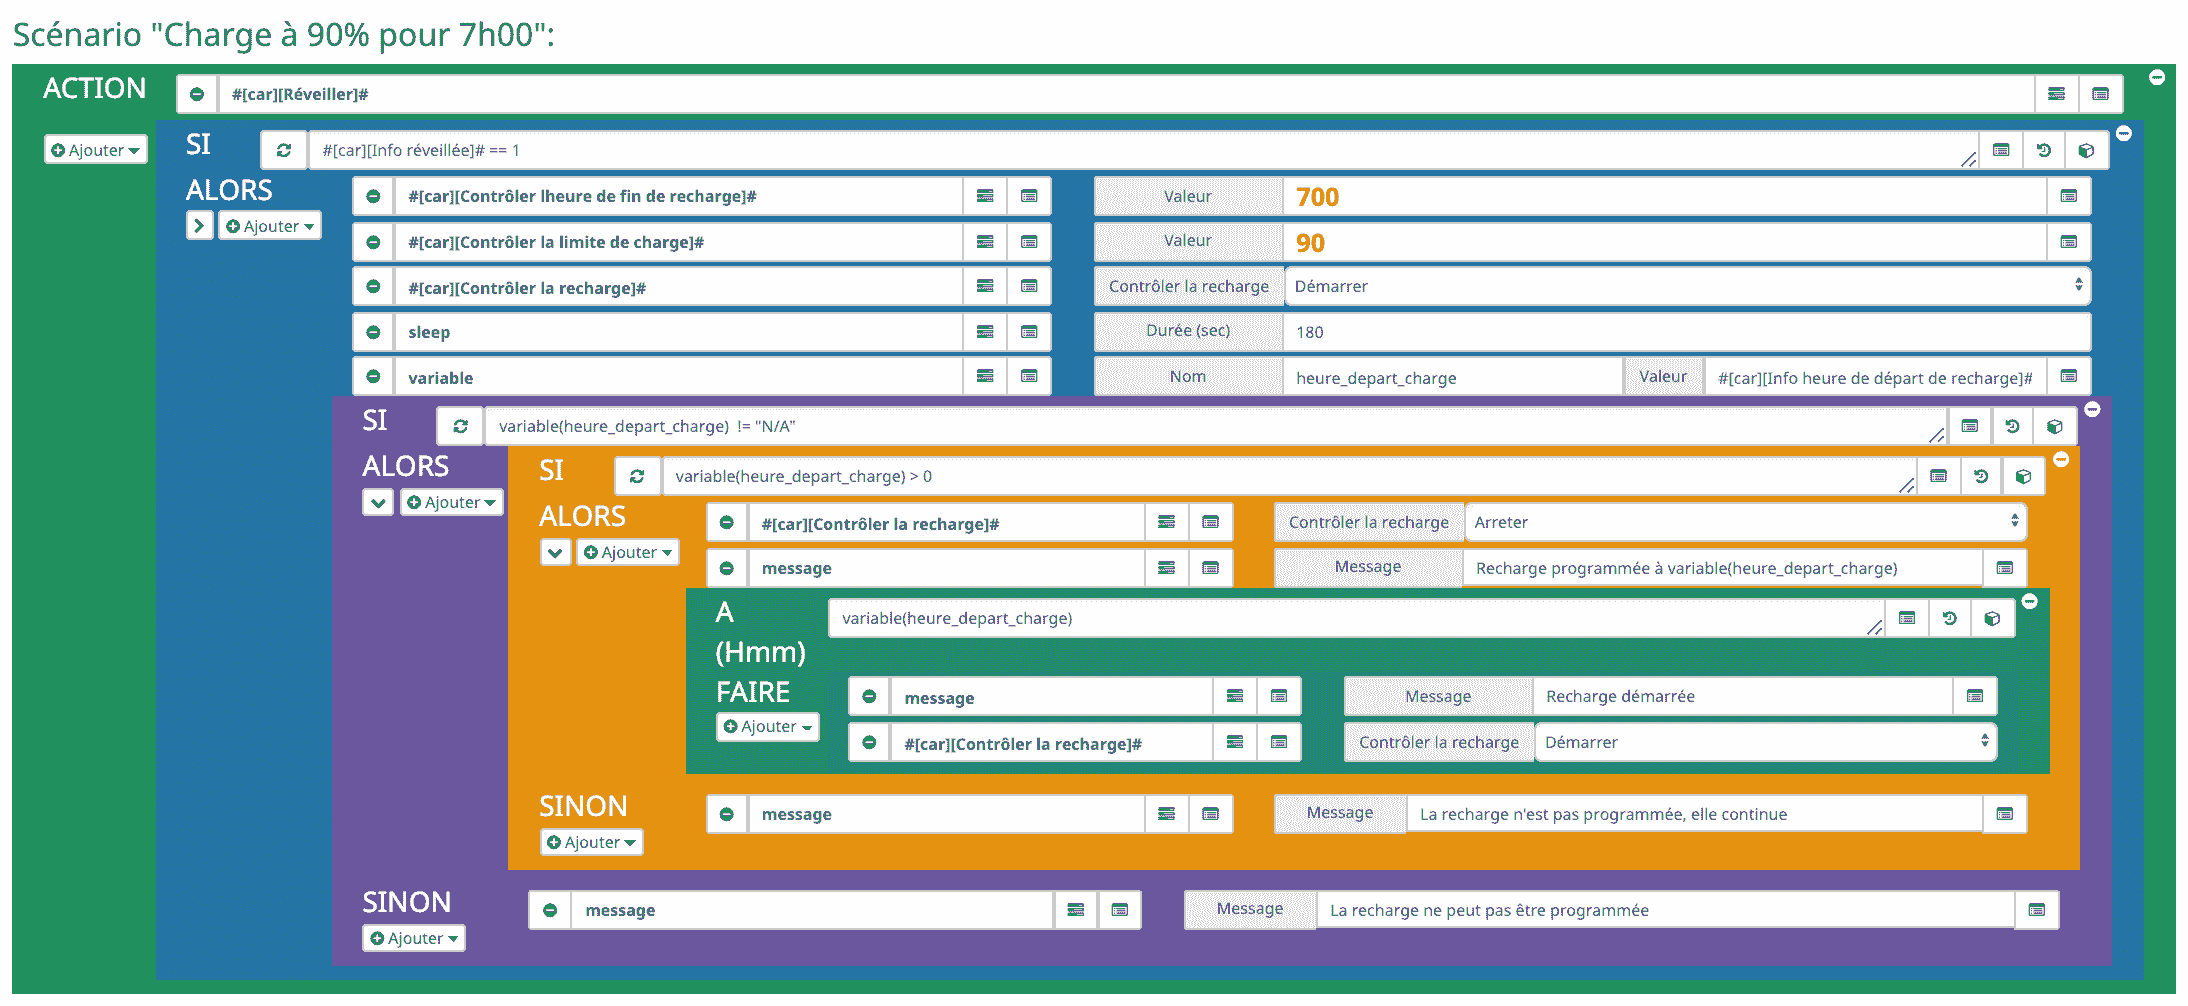Expand the blue ALORS section with the right chevron
The height and width of the screenshot is (1006, 2188).
pos(199,226)
